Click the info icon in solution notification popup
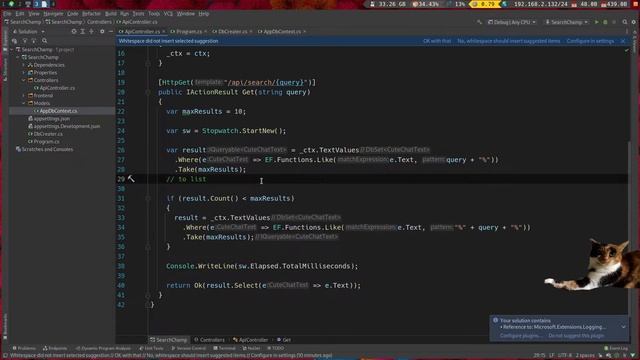The height and width of the screenshot is (360, 640). [x=496, y=320]
